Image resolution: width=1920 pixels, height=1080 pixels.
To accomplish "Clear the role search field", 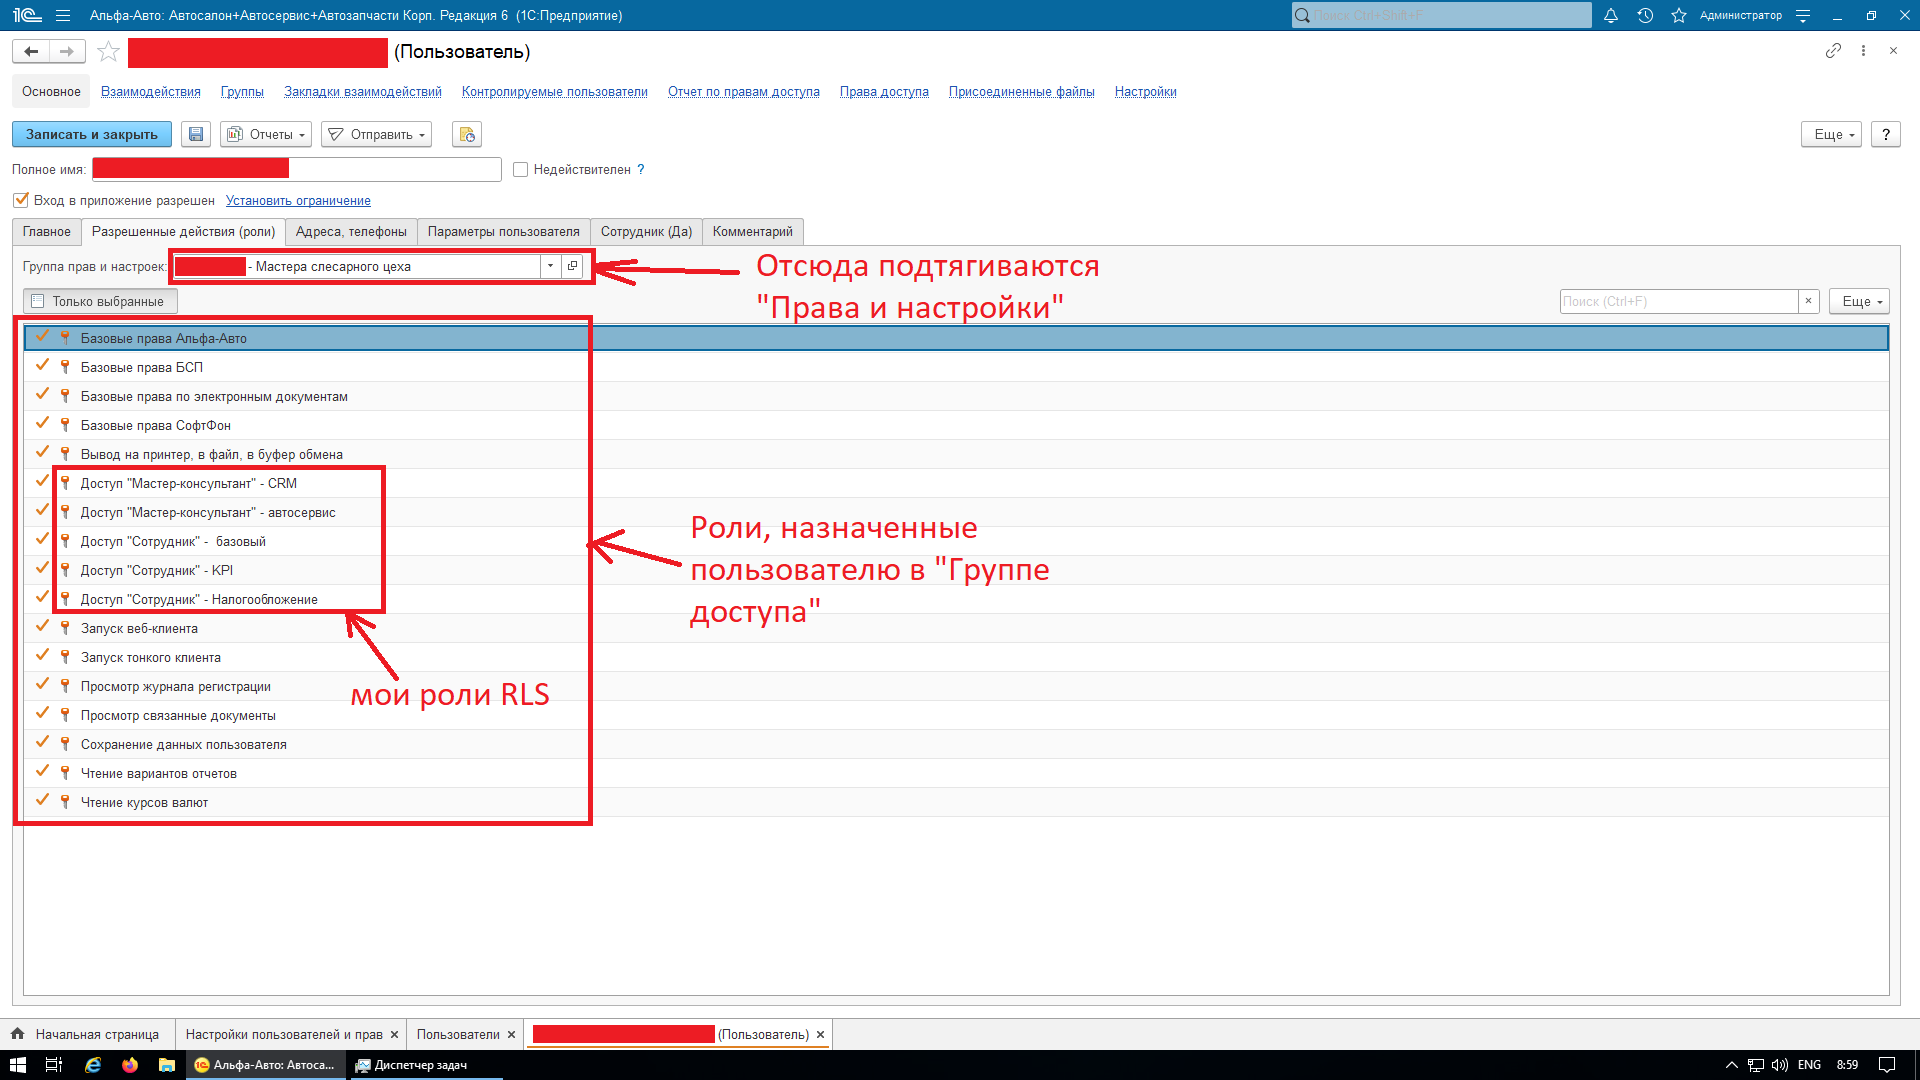I will click(1808, 301).
